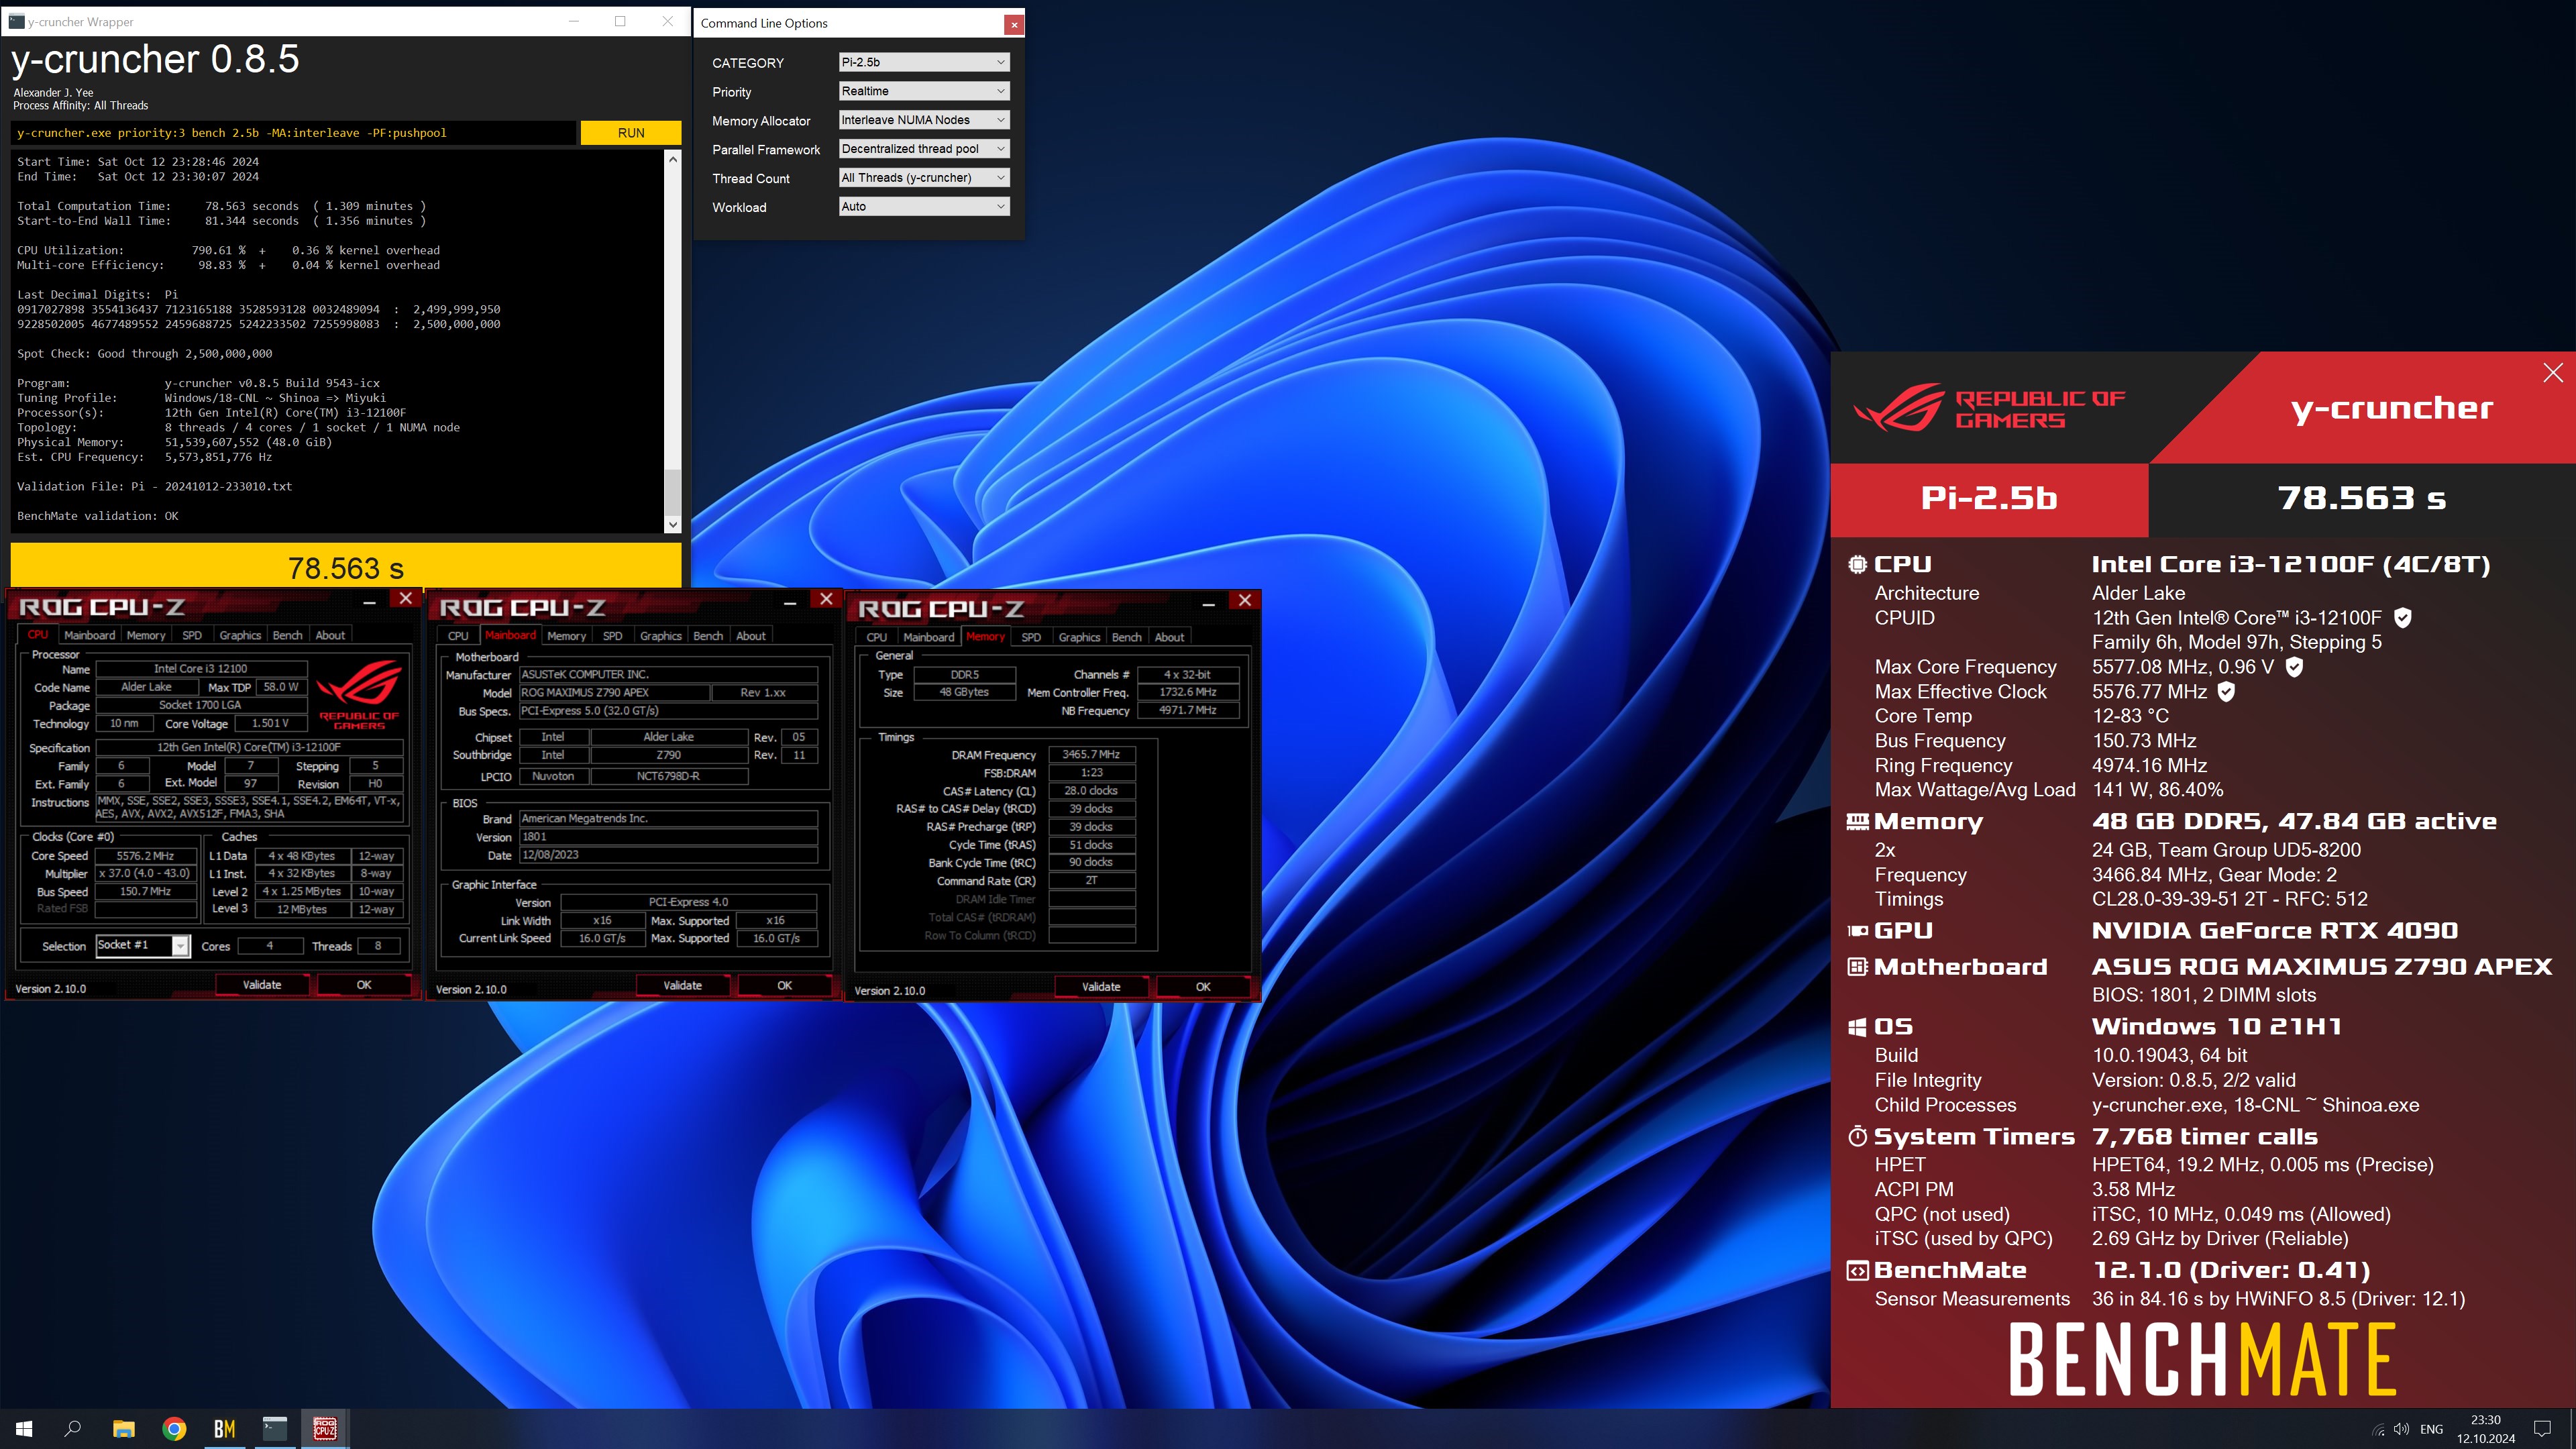Close the BenchMate result overlay
Viewport: 2576px width, 1449px height.
(2553, 373)
